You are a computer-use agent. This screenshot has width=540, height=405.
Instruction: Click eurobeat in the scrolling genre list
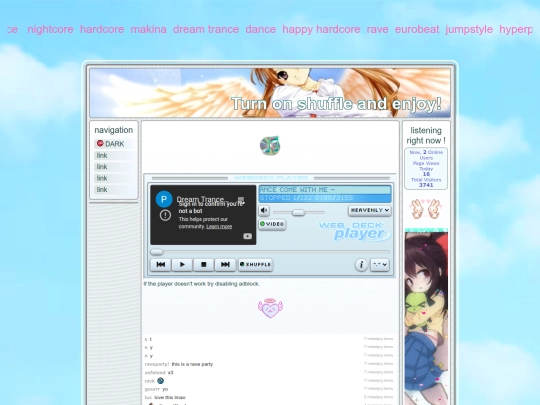coord(417,29)
